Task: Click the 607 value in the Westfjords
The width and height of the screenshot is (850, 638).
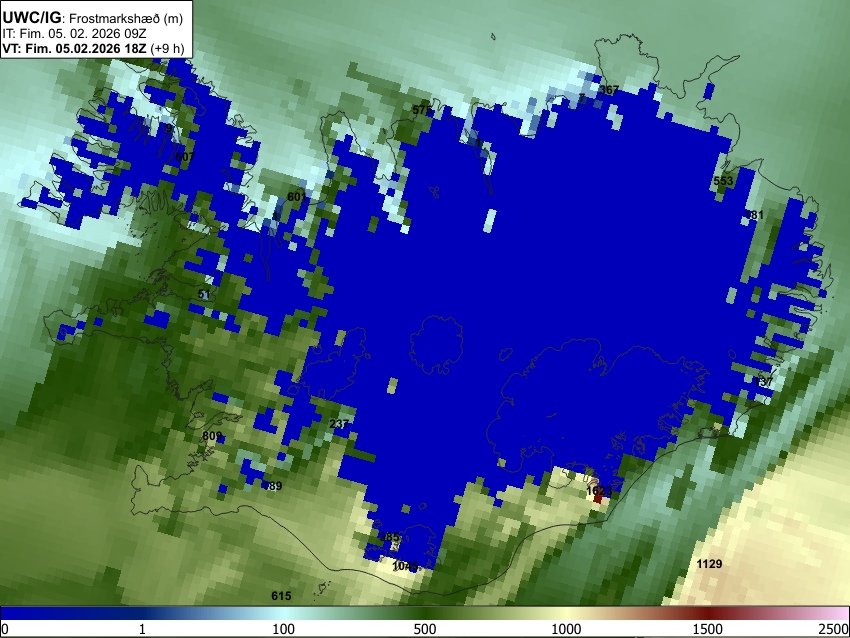Action: point(184,157)
